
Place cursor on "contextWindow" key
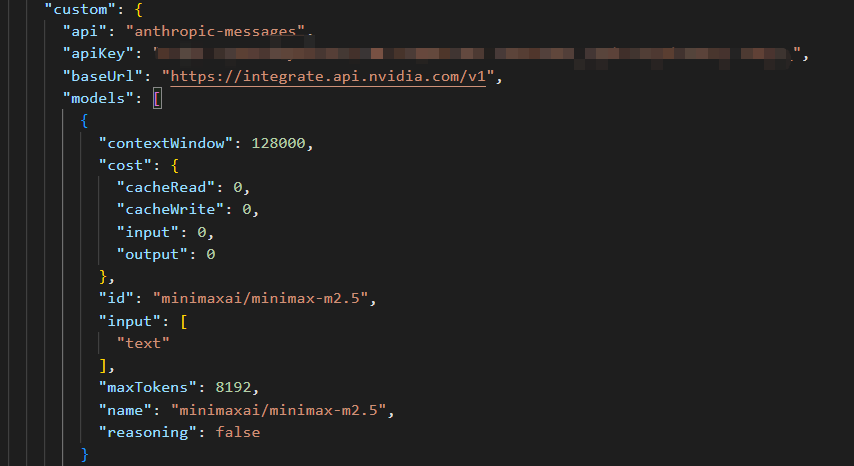coord(165,143)
